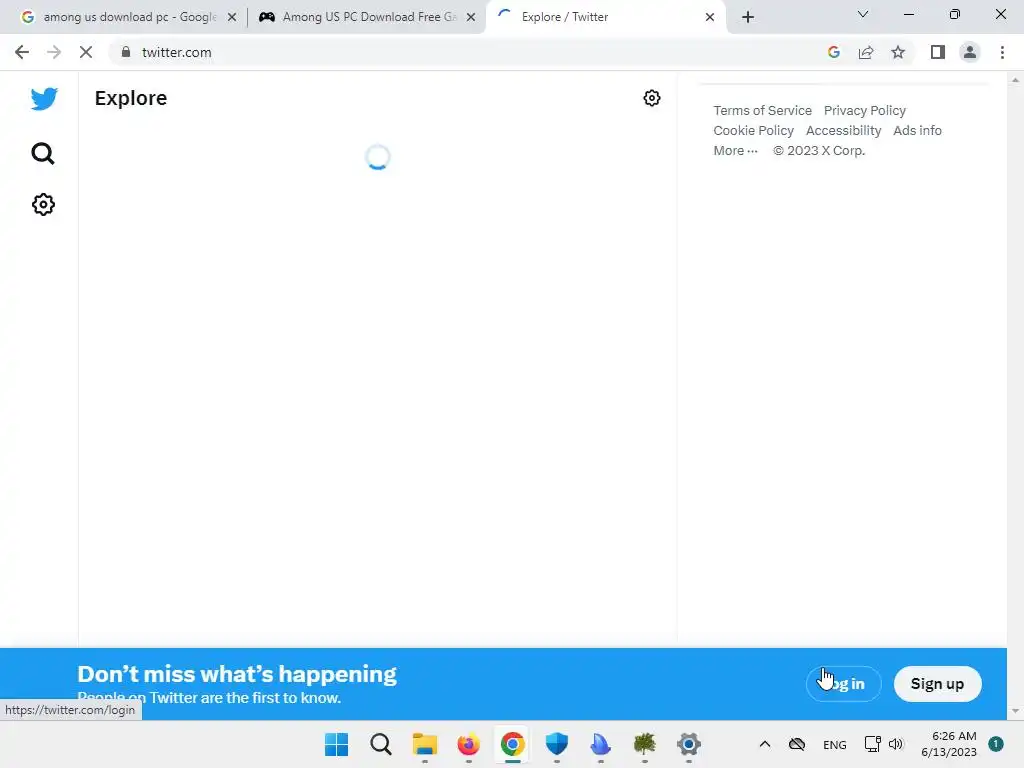This screenshot has height=768, width=1024.
Task: Click the Sign up button
Action: tap(937, 684)
